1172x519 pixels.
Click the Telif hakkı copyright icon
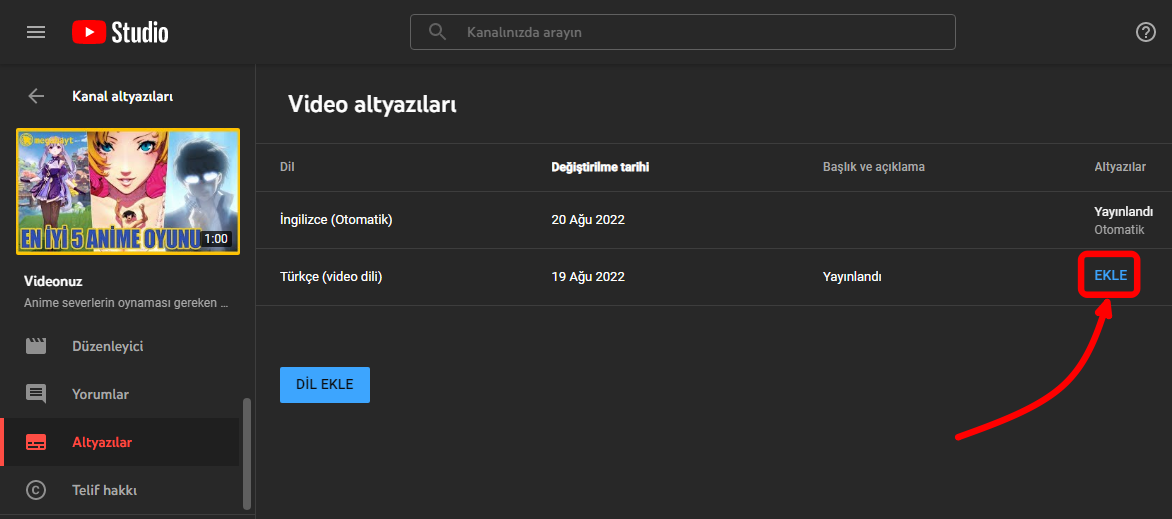pyautogui.click(x=36, y=490)
